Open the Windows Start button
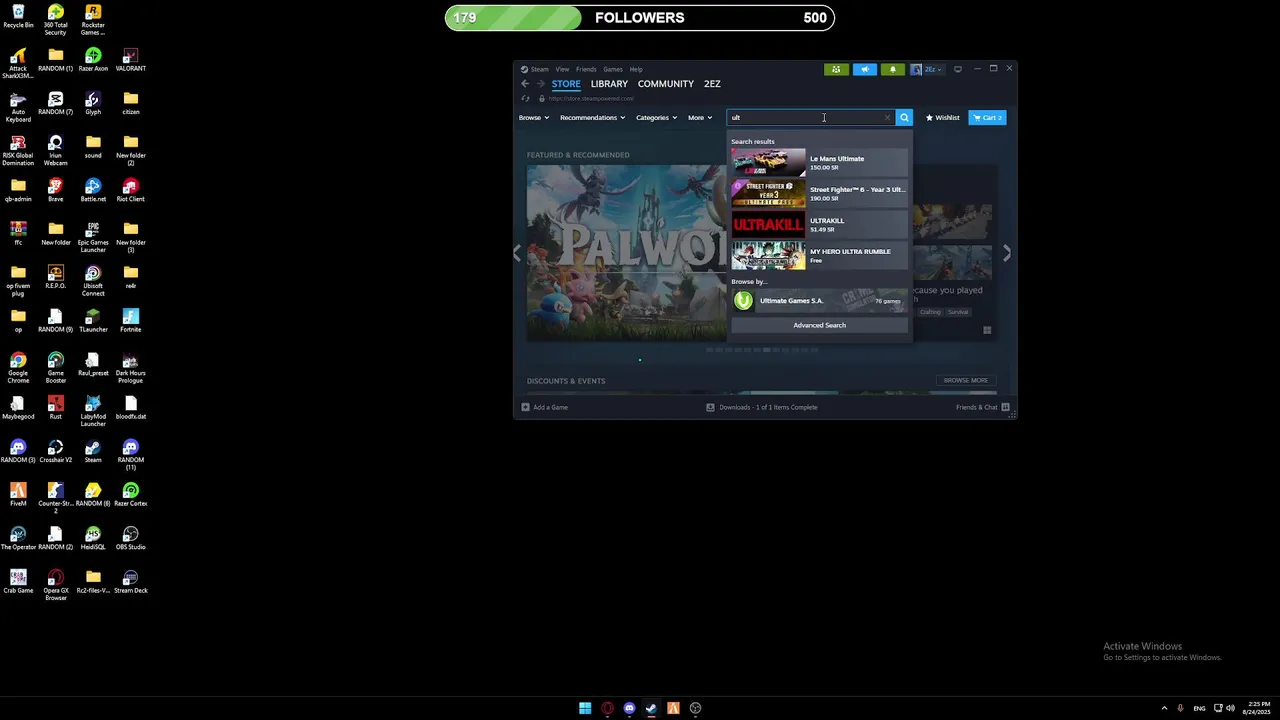Image resolution: width=1280 pixels, height=720 pixels. tap(585, 708)
